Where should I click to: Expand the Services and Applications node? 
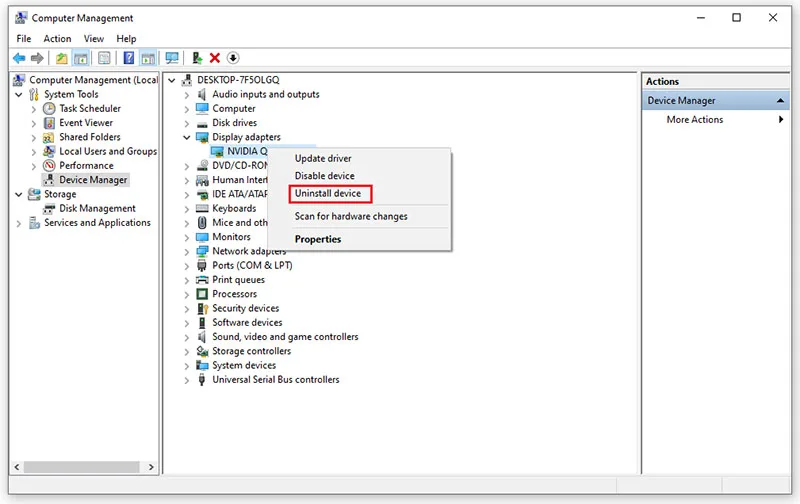pos(19,223)
